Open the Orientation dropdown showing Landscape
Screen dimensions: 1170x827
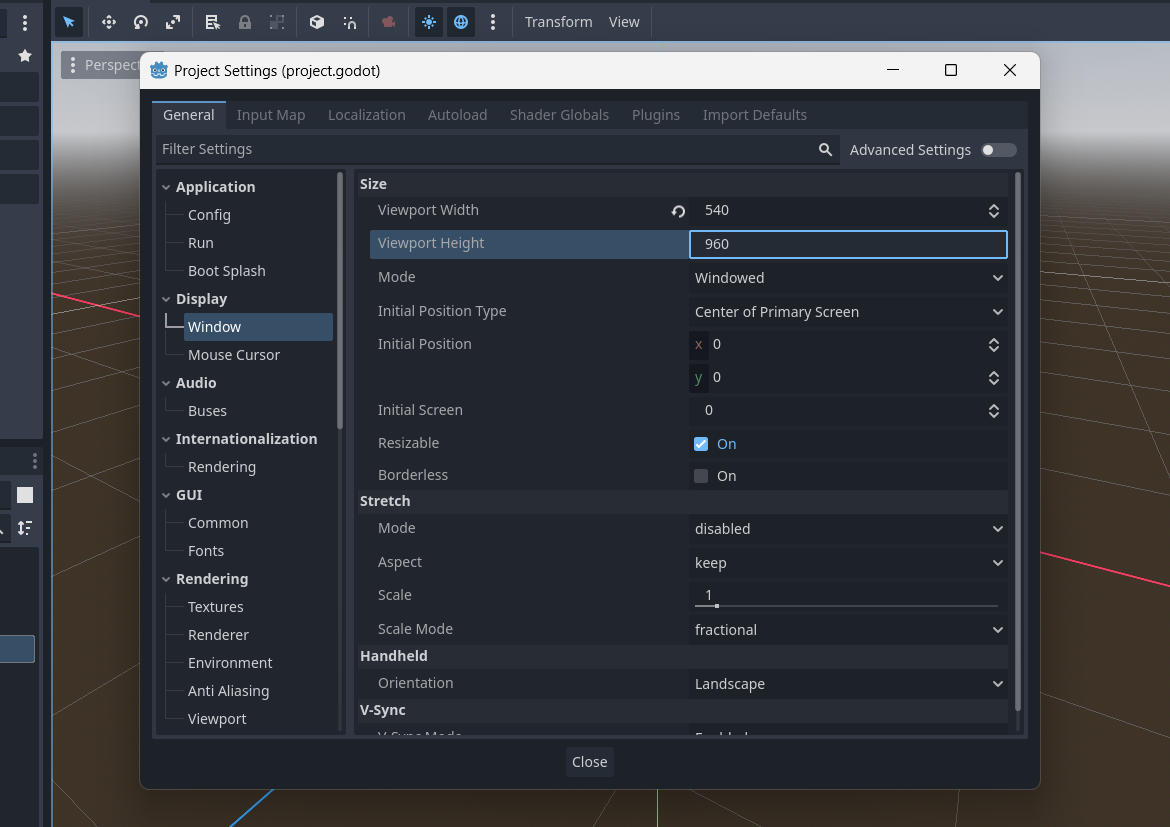848,684
